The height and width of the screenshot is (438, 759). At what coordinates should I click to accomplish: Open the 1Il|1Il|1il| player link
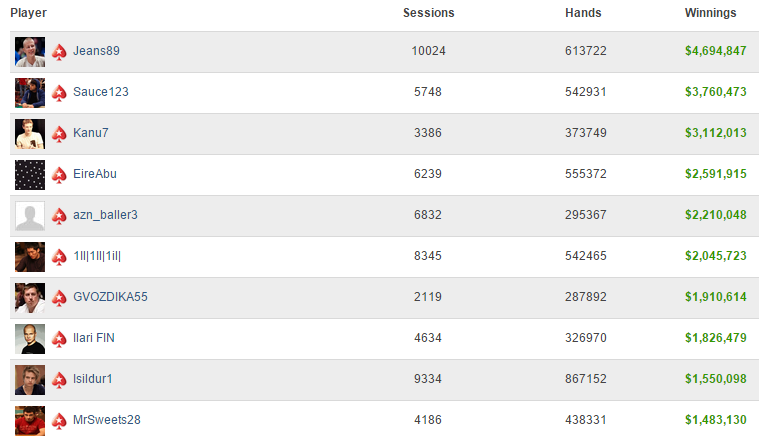click(x=97, y=256)
